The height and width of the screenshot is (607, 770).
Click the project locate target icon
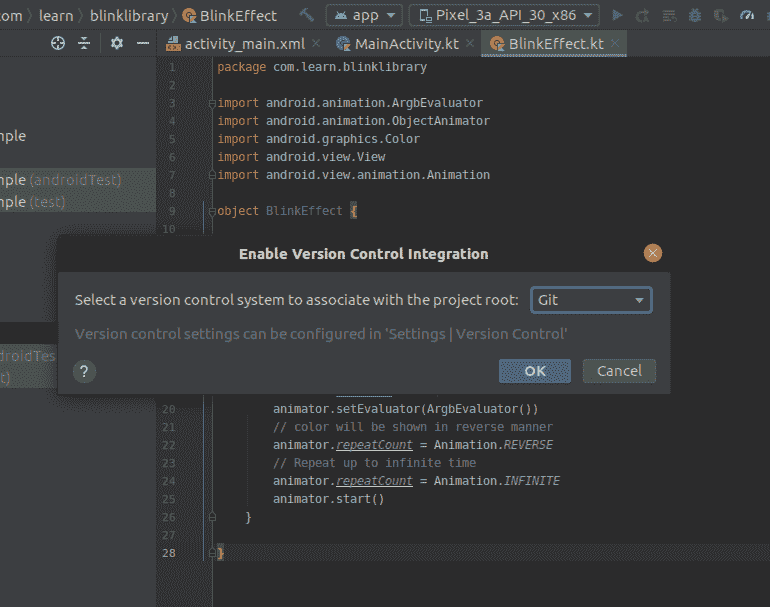click(58, 43)
